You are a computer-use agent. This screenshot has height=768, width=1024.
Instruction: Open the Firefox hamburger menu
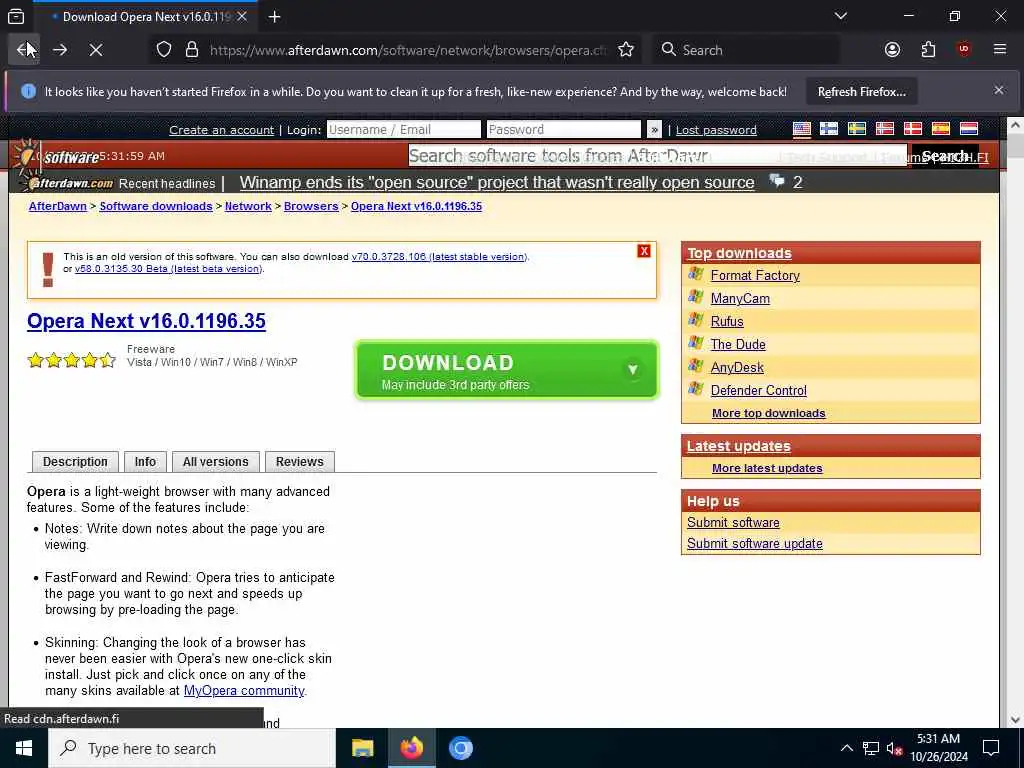tap(999, 50)
